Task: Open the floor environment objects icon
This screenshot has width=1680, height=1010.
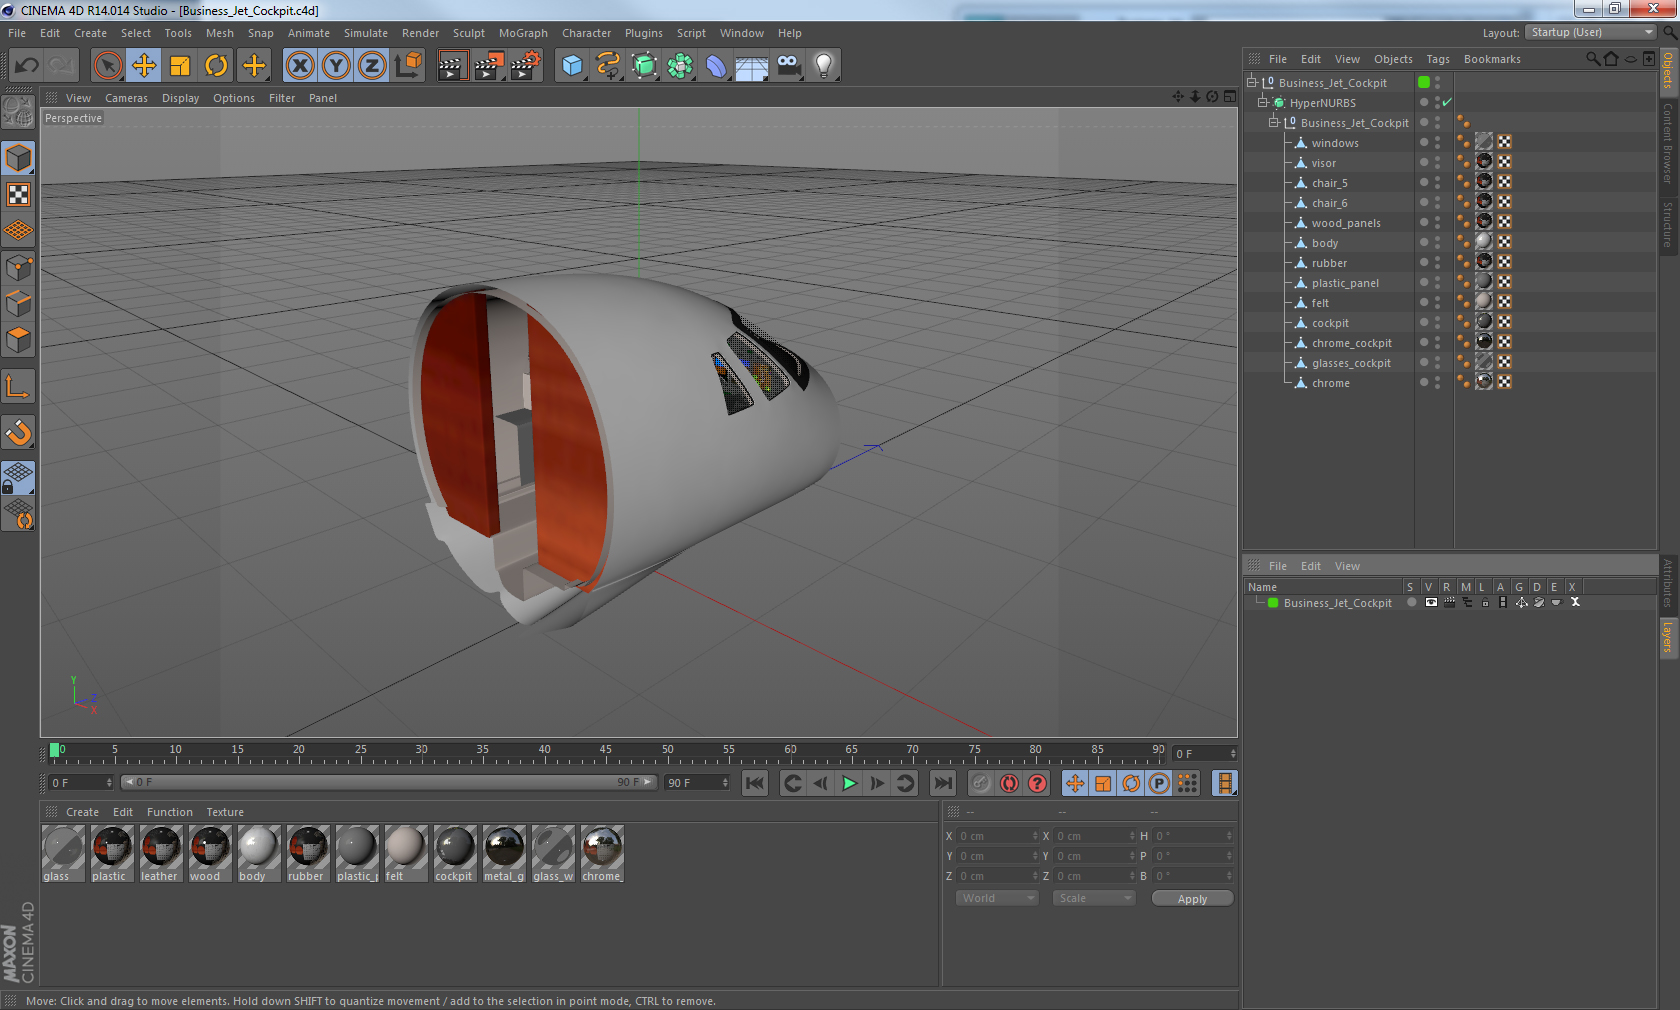Action: (x=752, y=66)
